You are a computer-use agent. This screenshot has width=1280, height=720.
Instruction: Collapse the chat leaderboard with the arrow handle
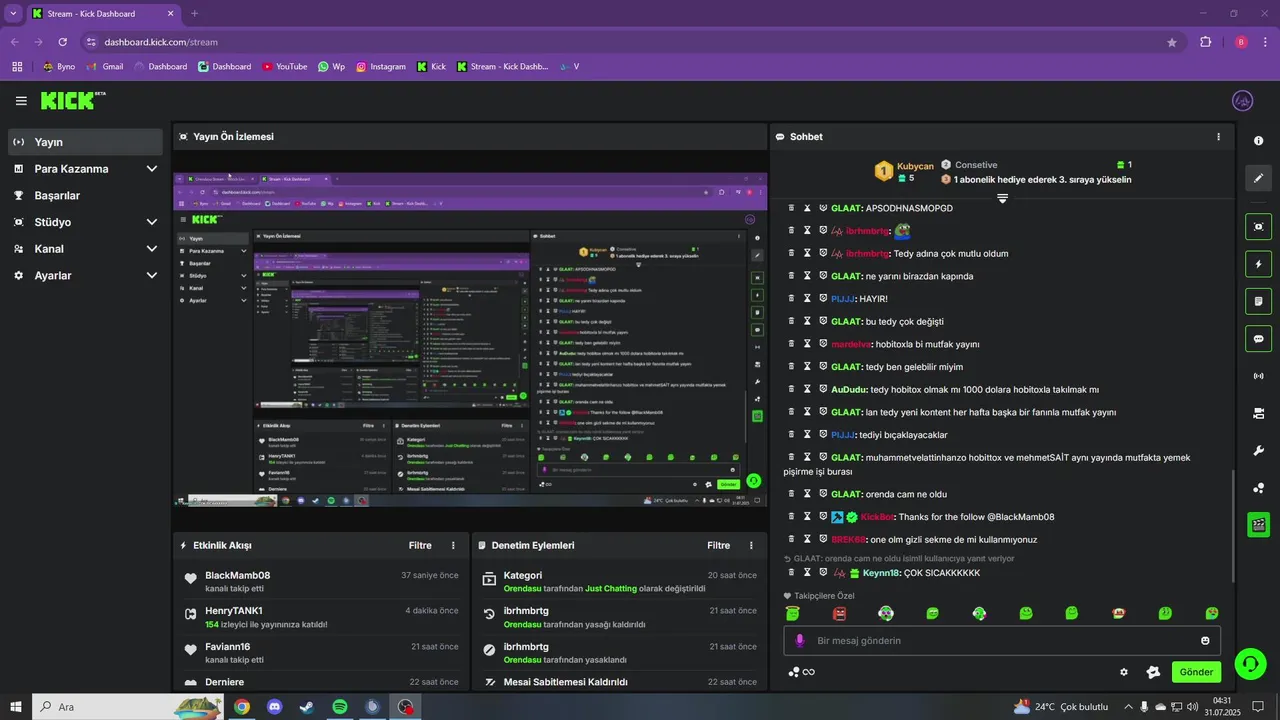point(1002,198)
